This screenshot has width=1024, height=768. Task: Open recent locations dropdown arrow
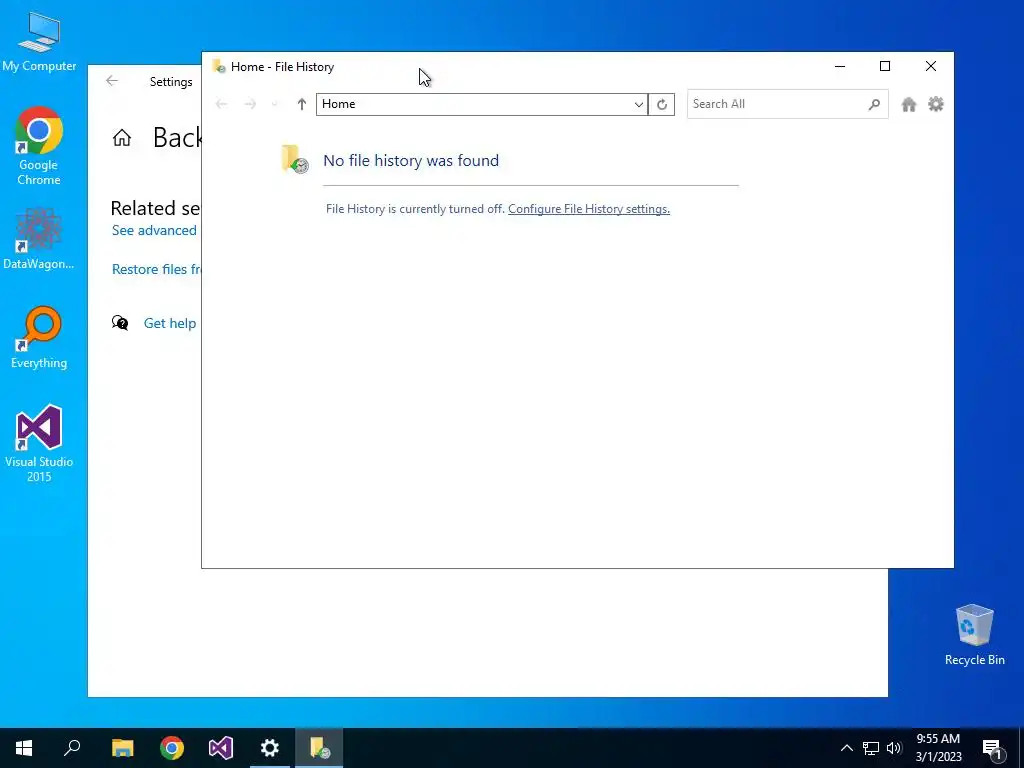(274, 104)
